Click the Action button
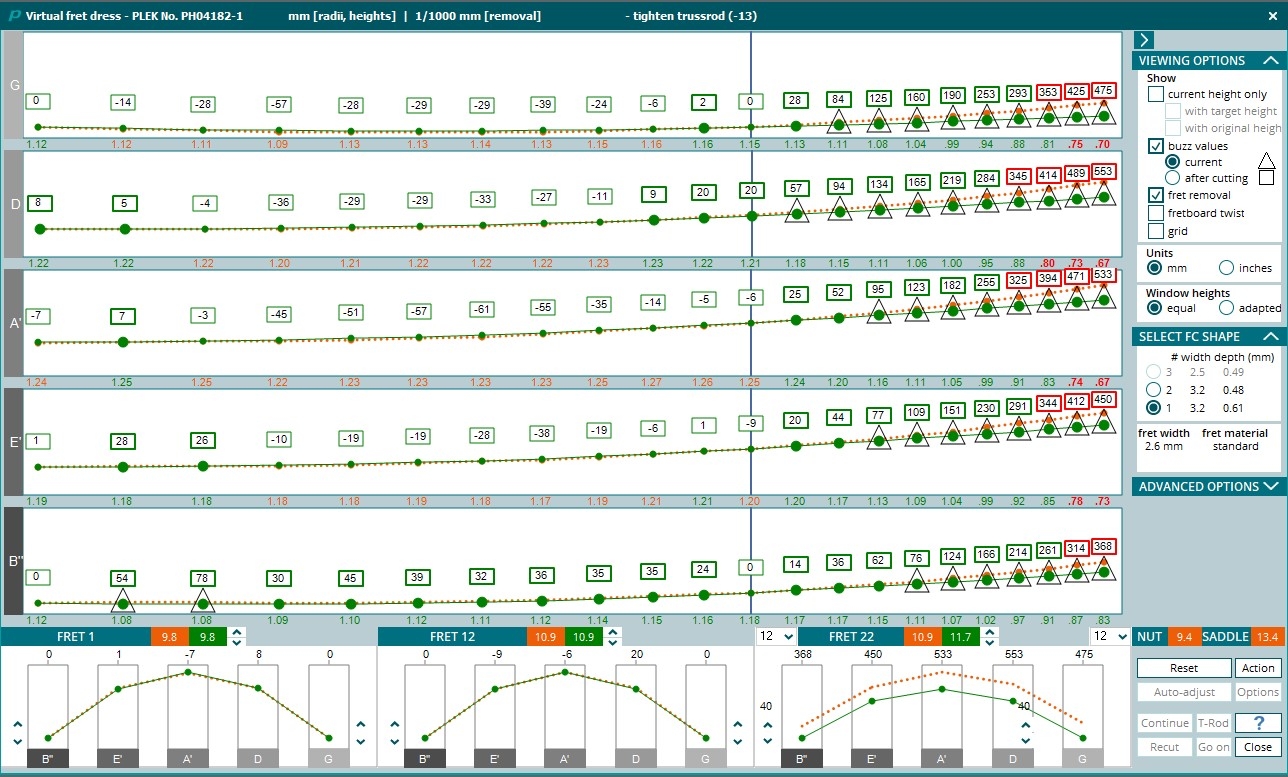This screenshot has width=1288, height=777. coord(1258,668)
